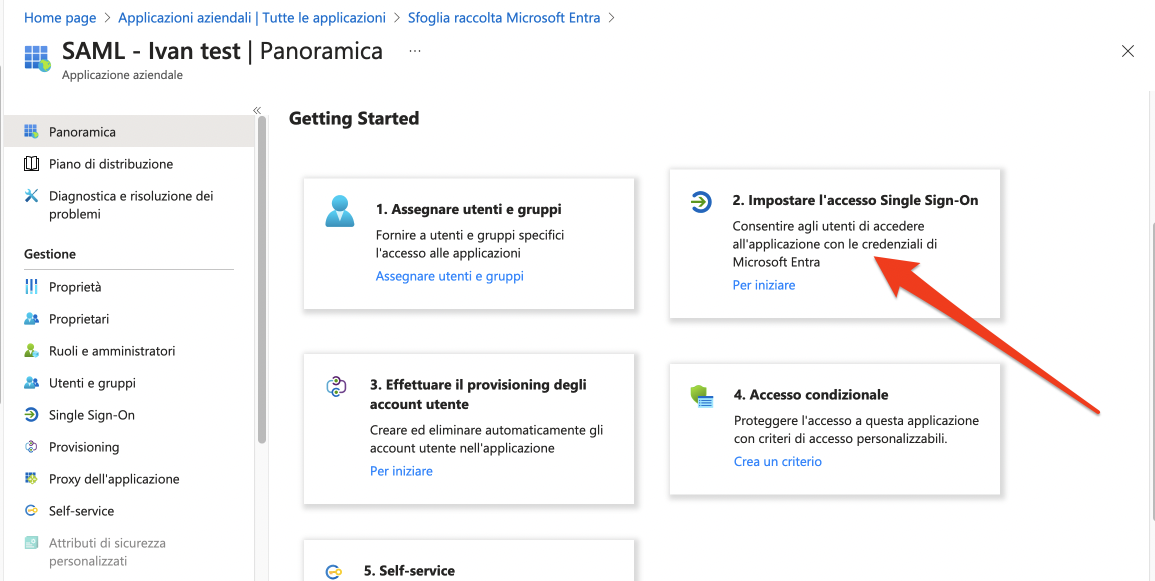Click title 2. Impostare l'accesso Single Sign-On
This screenshot has width=1155, height=581.
[855, 200]
